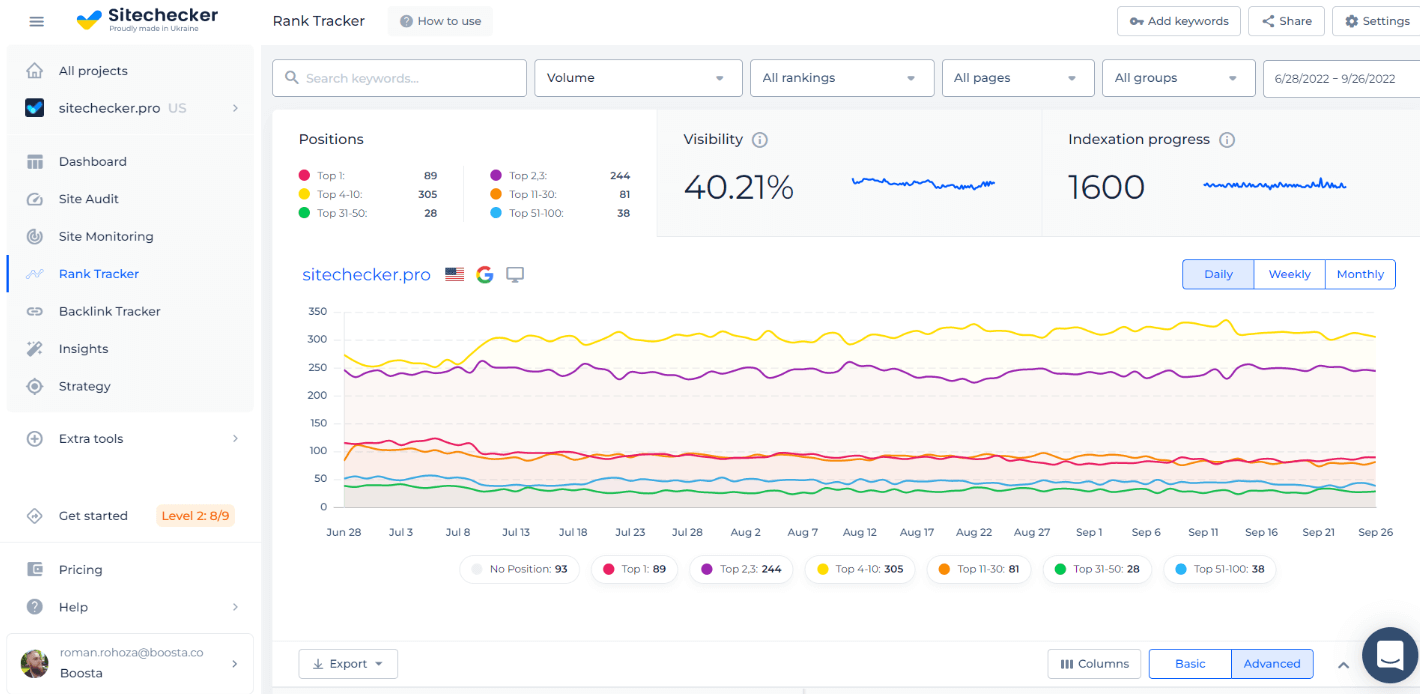Click the Positions summary card
The image size is (1420, 694).
coord(464,173)
